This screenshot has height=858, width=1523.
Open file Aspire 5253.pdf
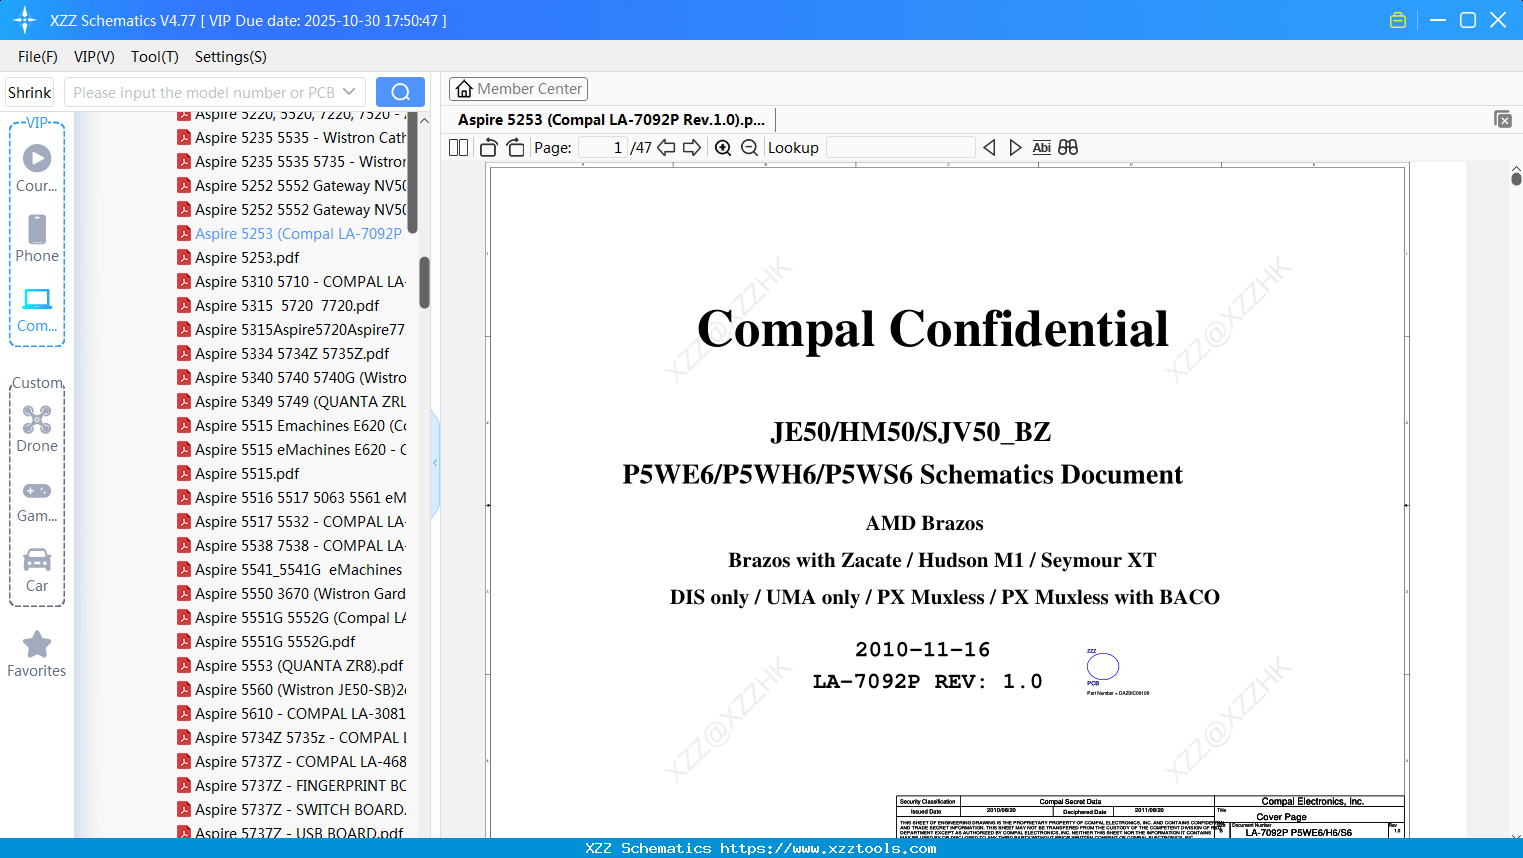coord(247,258)
